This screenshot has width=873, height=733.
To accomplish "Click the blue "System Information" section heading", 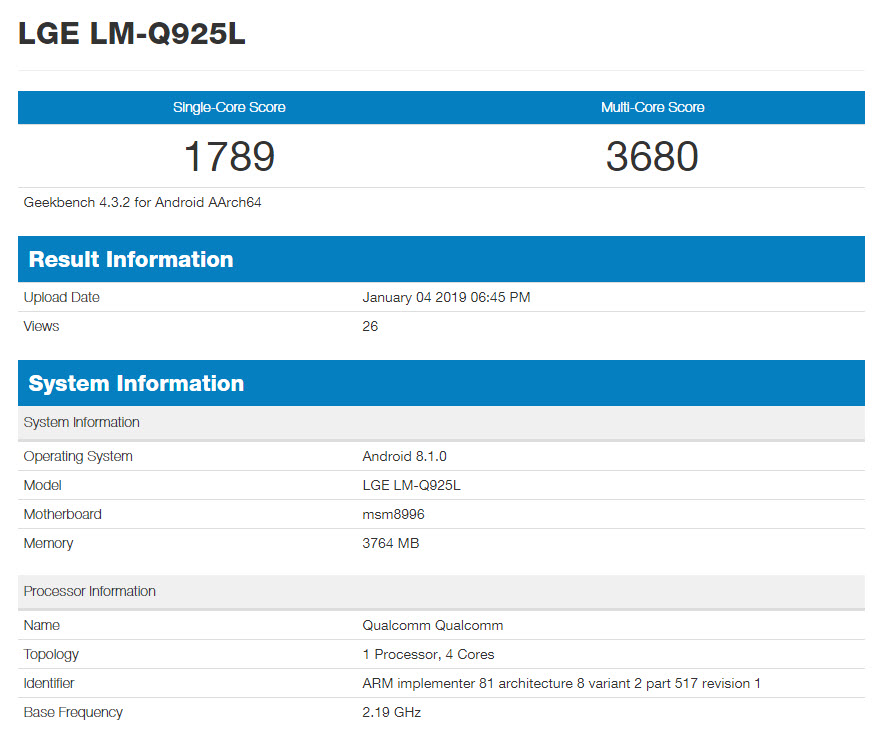I will click(x=136, y=383).
